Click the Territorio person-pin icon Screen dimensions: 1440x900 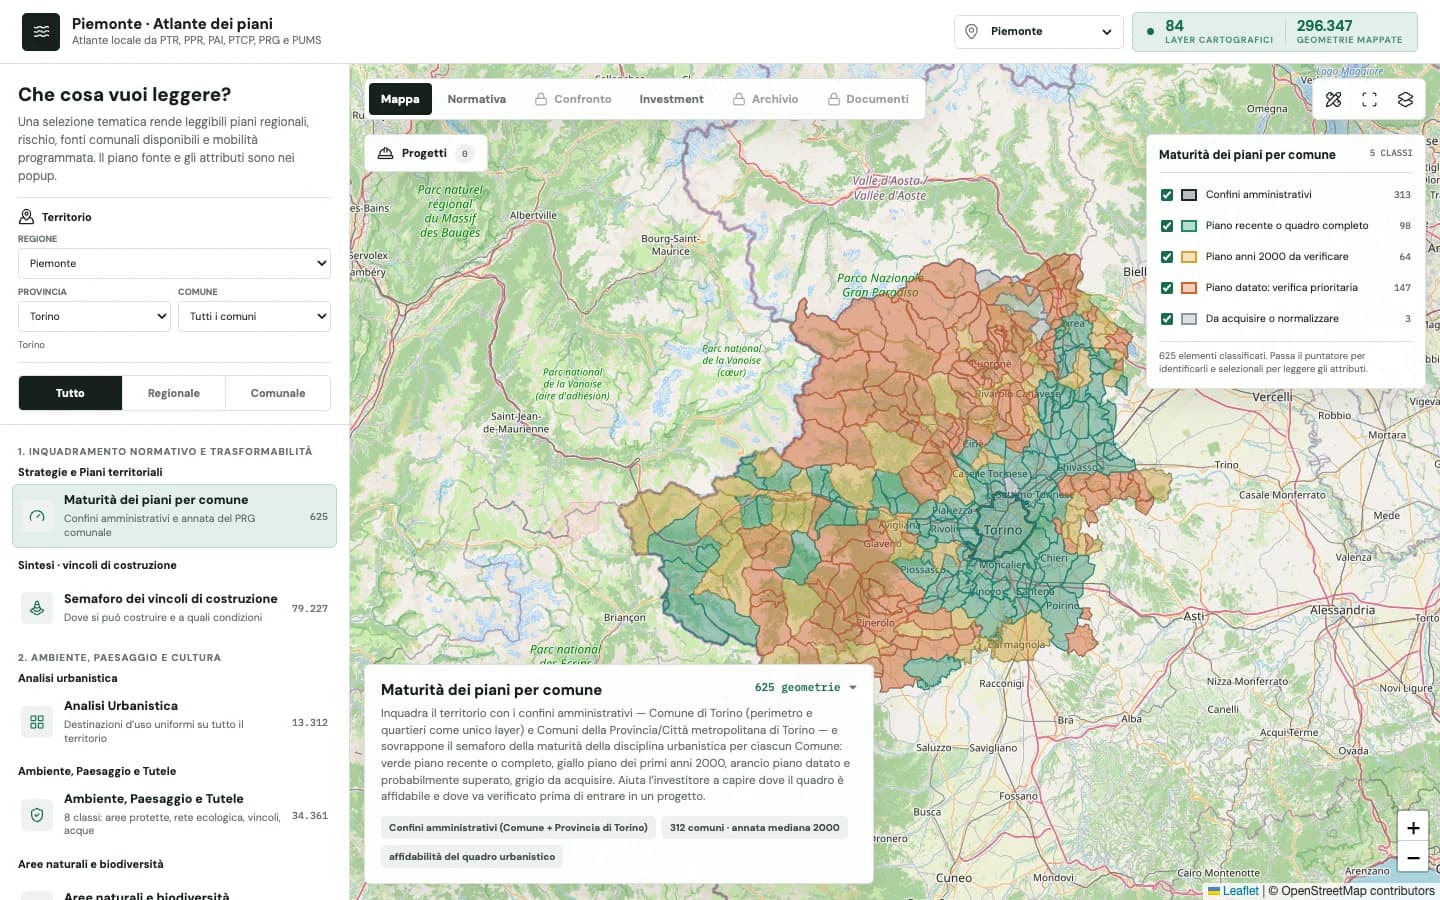tap(27, 217)
